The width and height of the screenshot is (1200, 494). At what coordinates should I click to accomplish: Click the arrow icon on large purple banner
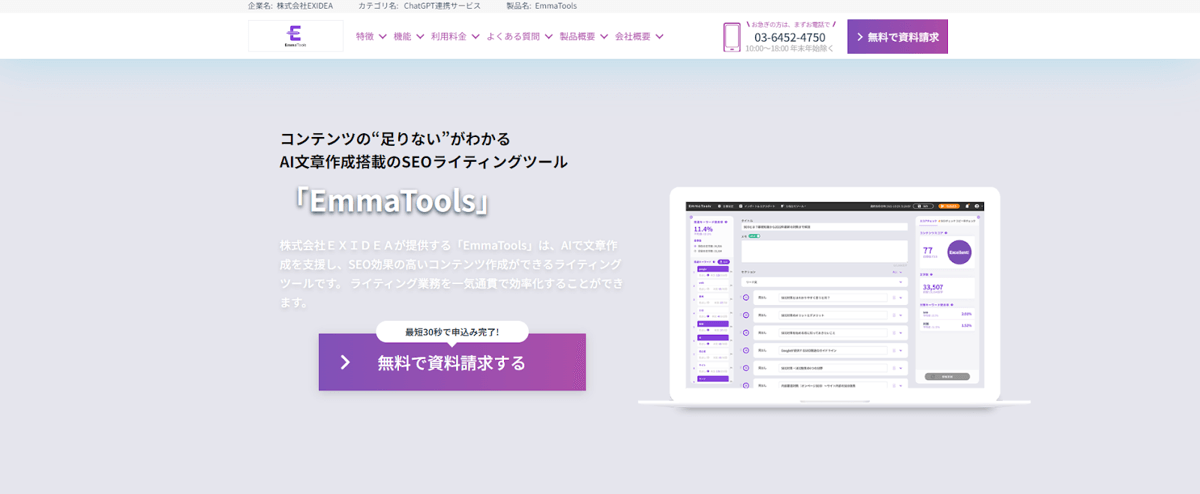pos(345,362)
